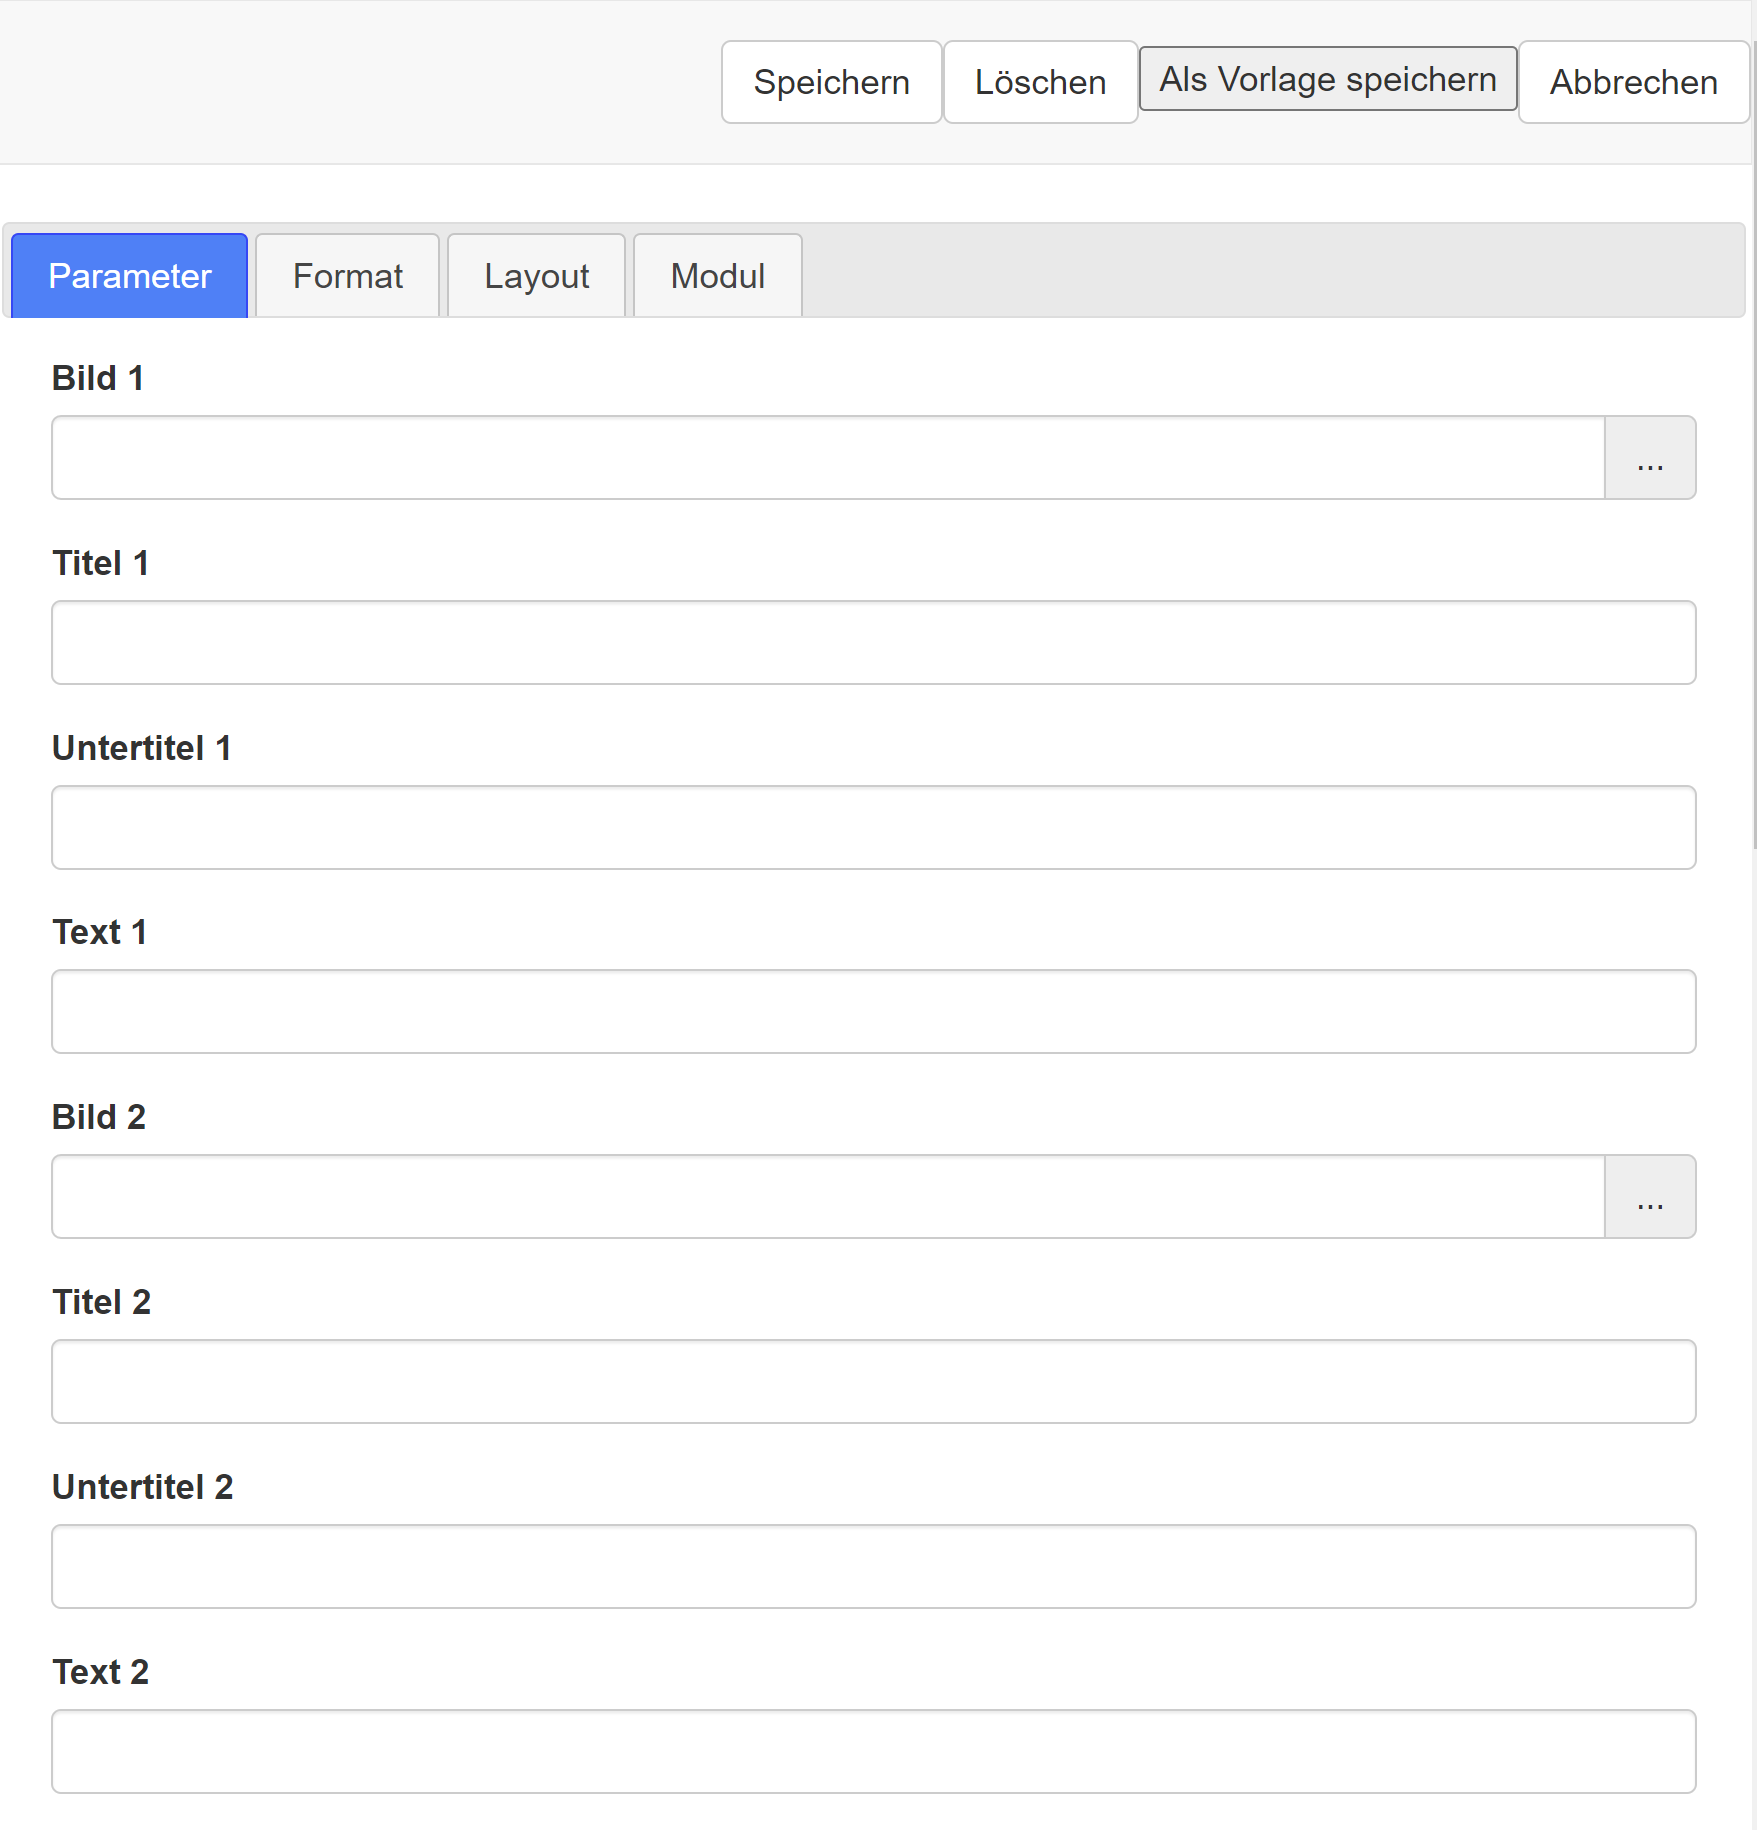The width and height of the screenshot is (1757, 1830).
Task: Open the Bild 2 browse button
Action: tap(1650, 1197)
